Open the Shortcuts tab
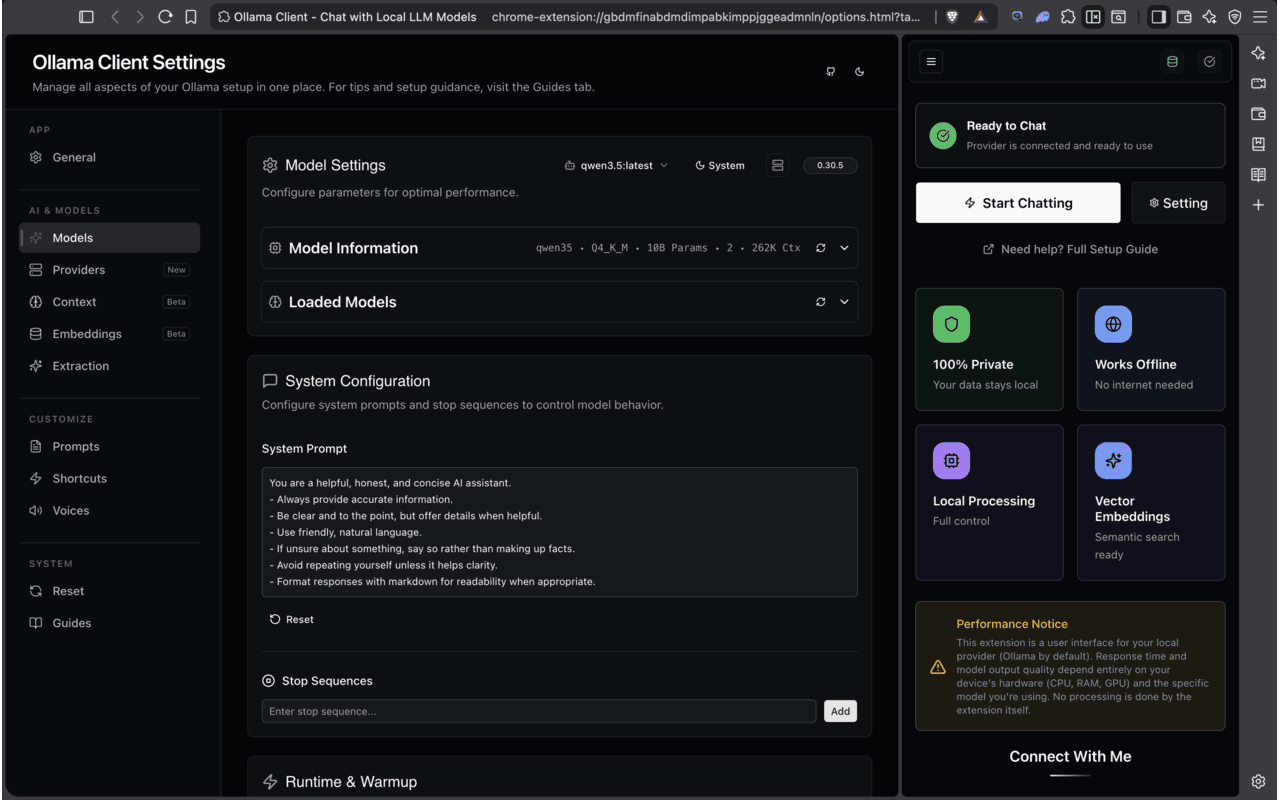 coord(110,478)
